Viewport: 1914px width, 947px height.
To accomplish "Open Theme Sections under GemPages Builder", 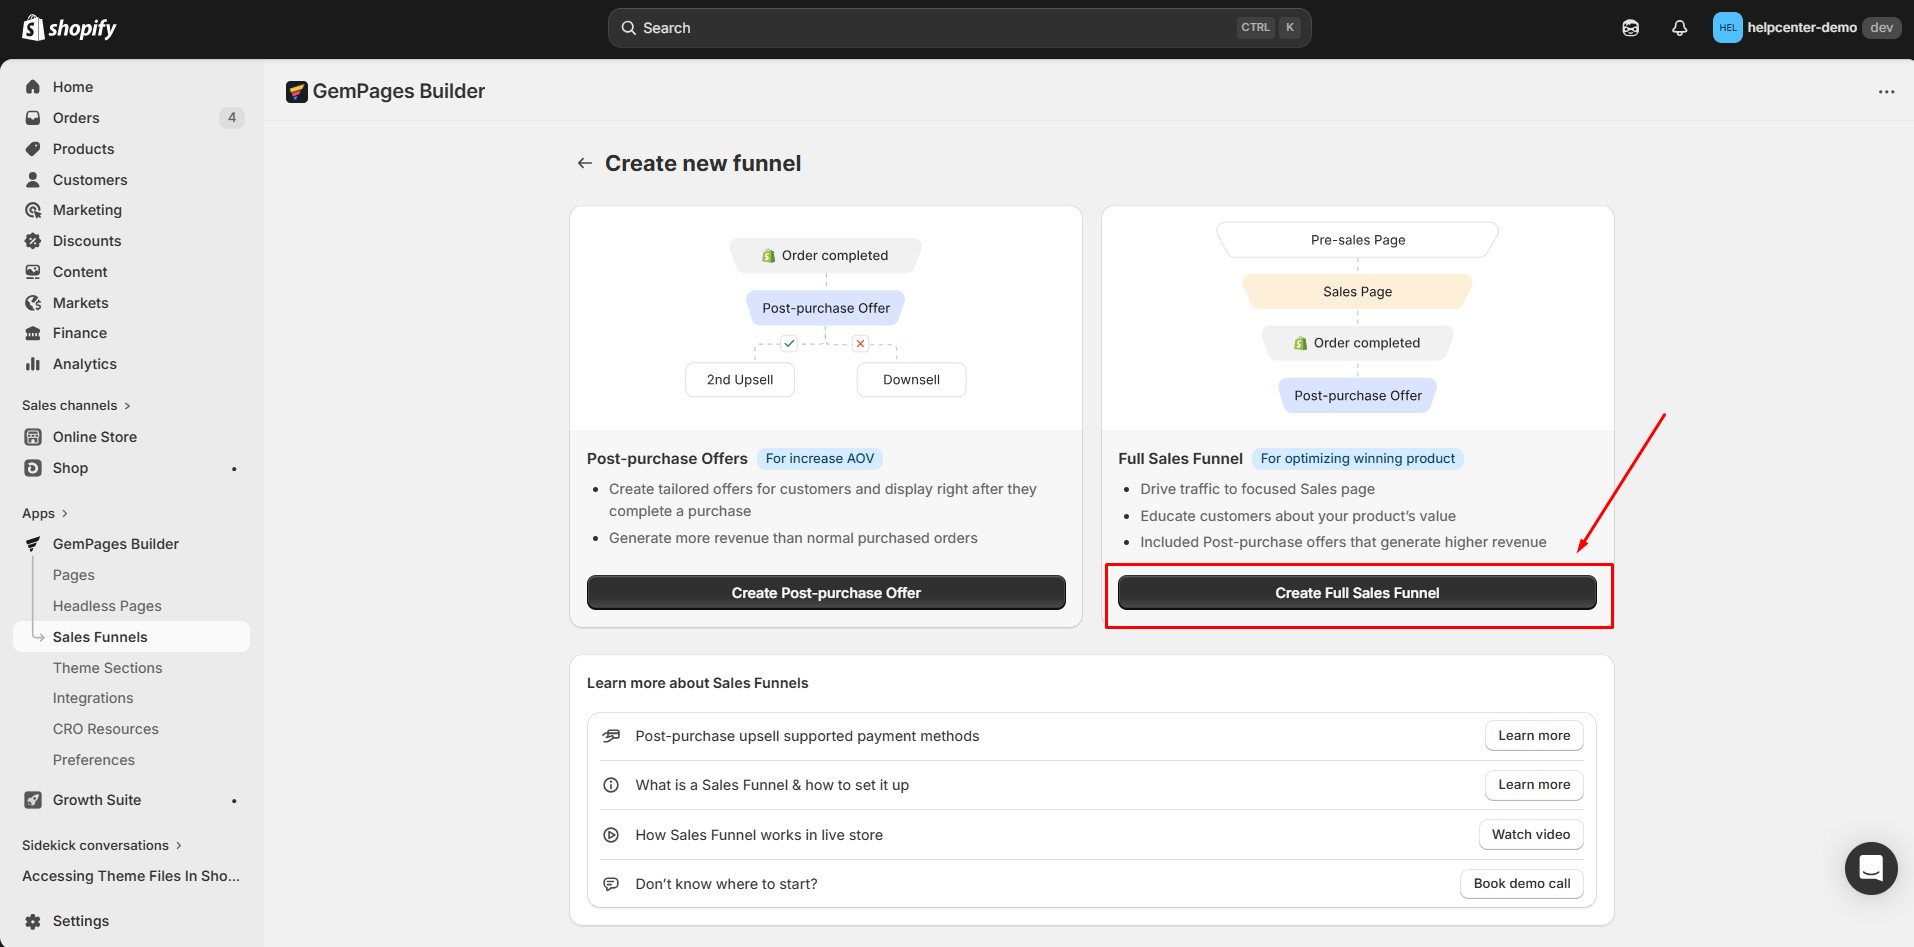I will coord(107,667).
